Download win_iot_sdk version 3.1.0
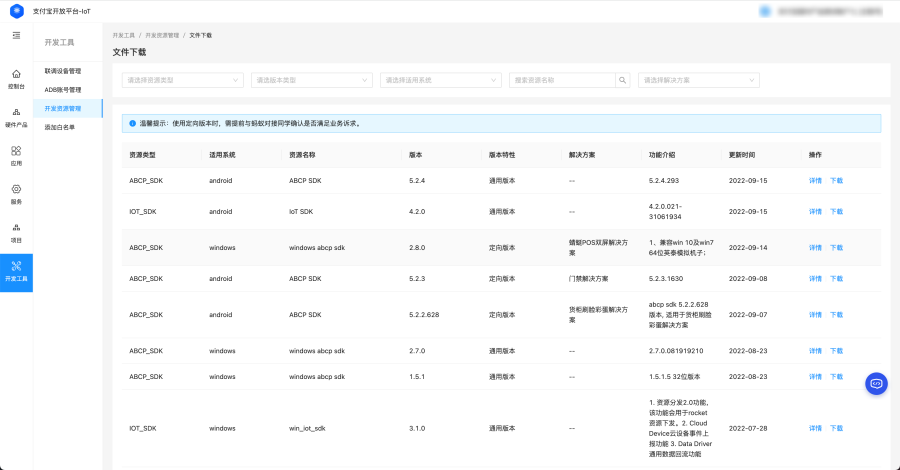This screenshot has height=470, width=900. pyautogui.click(x=836, y=429)
